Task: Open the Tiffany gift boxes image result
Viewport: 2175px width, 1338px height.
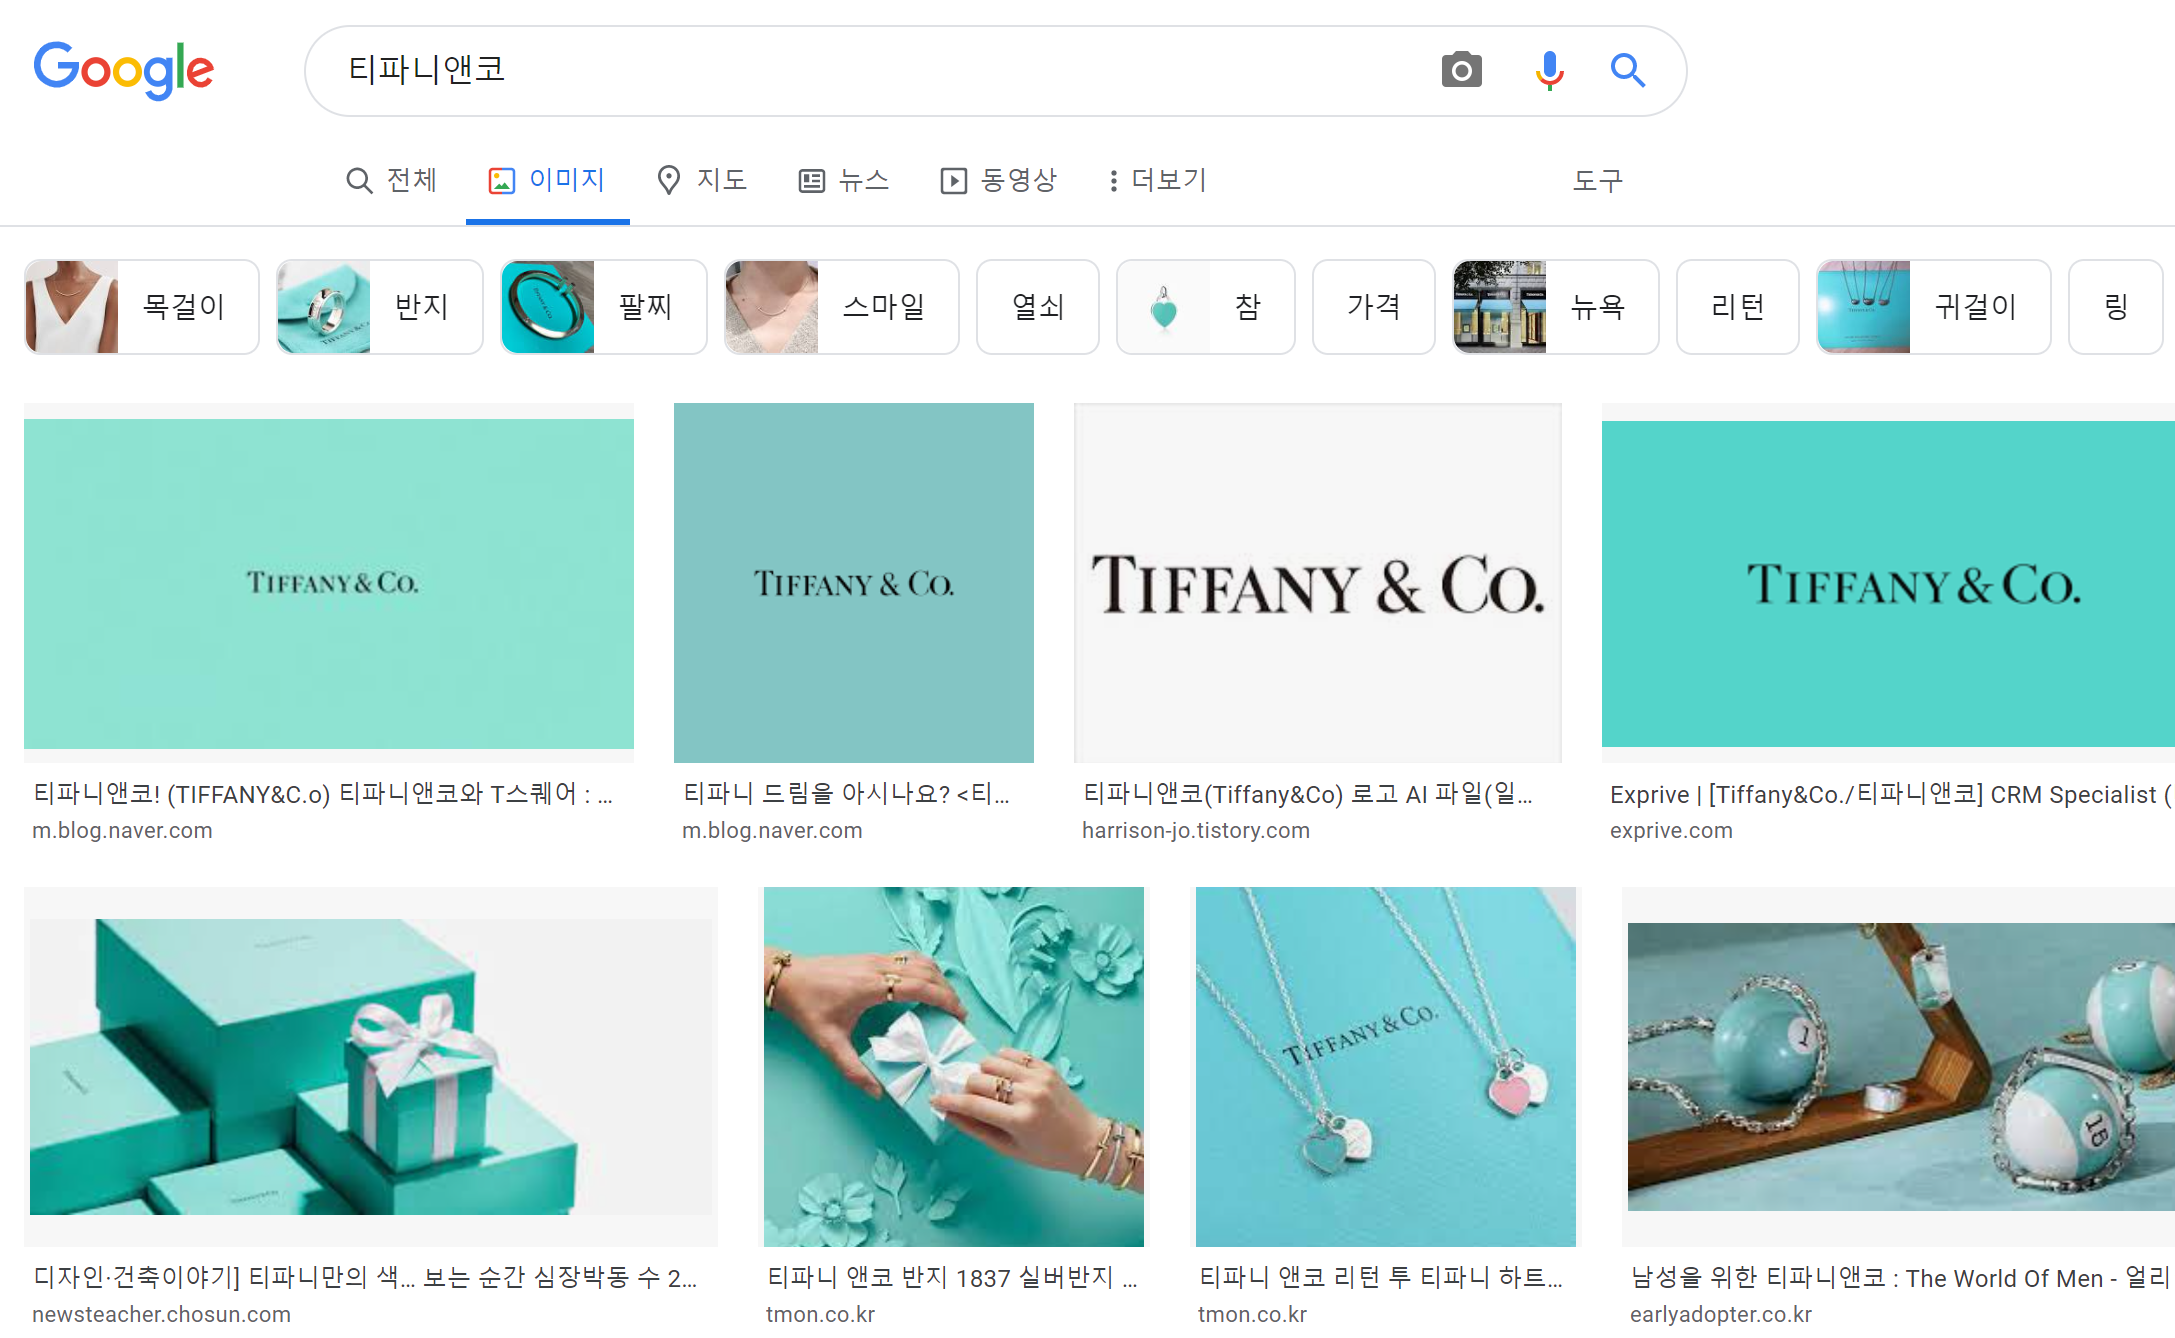Action: coord(371,1066)
